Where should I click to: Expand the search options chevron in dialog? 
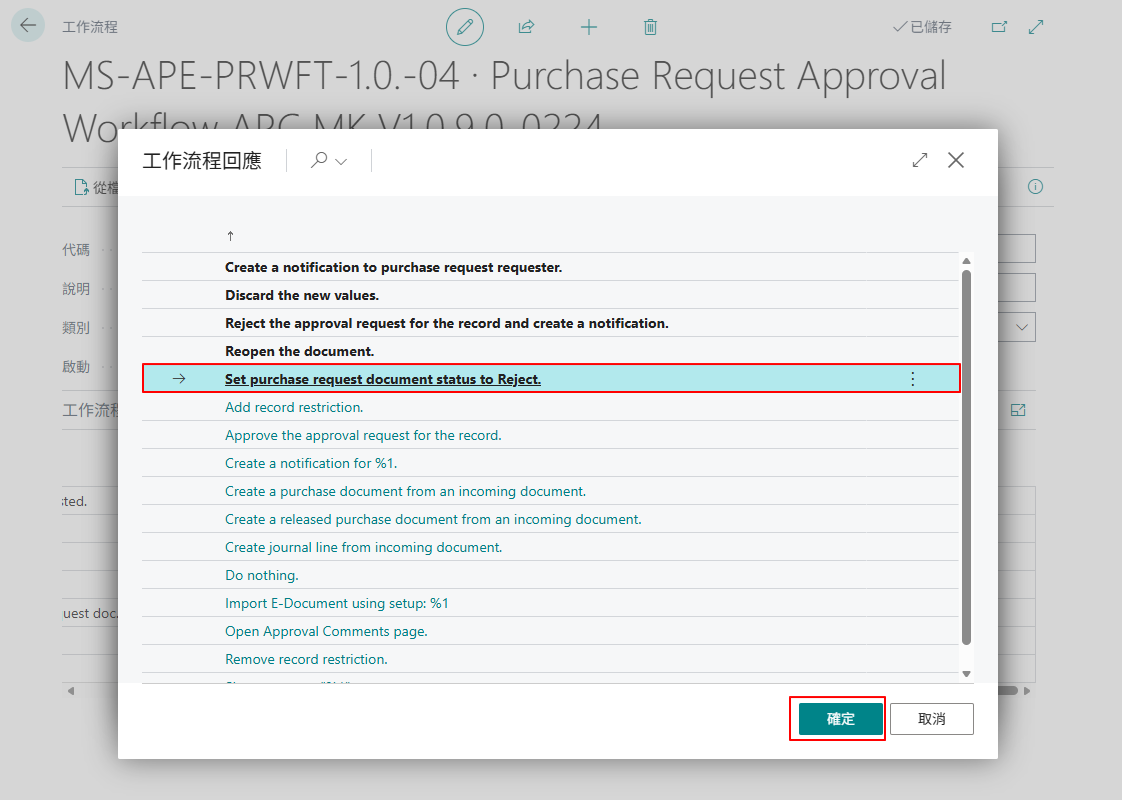pyautogui.click(x=341, y=162)
